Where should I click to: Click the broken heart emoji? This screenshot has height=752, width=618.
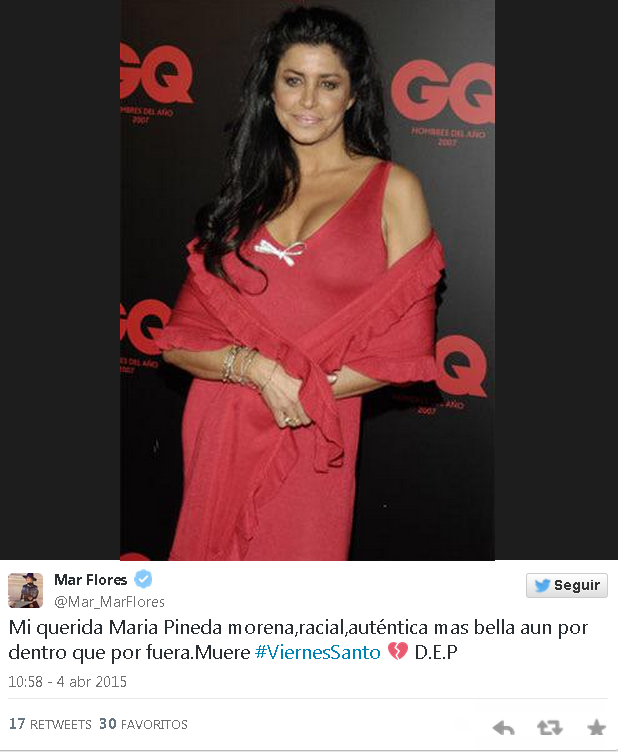(x=397, y=651)
